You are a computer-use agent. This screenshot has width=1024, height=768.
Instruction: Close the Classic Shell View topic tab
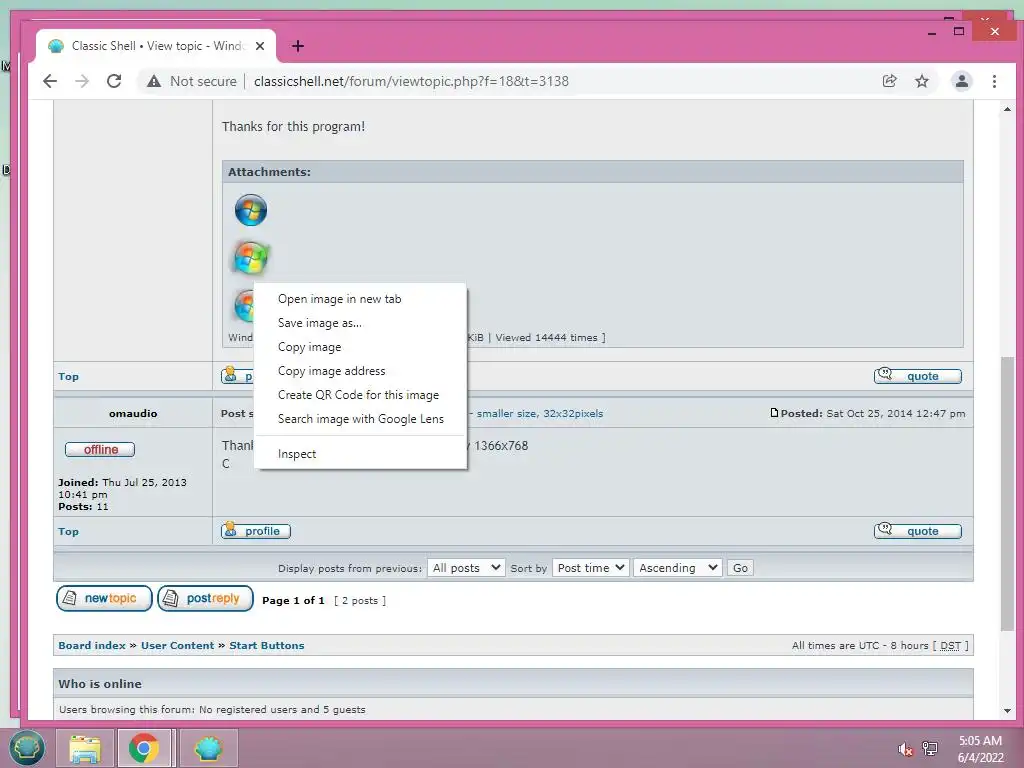click(x=260, y=46)
